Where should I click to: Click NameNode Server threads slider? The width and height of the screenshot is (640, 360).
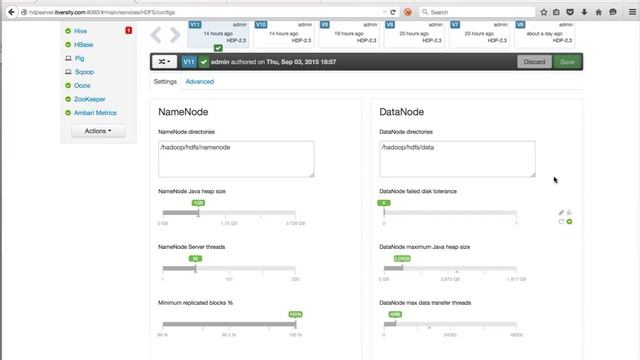pos(229,269)
